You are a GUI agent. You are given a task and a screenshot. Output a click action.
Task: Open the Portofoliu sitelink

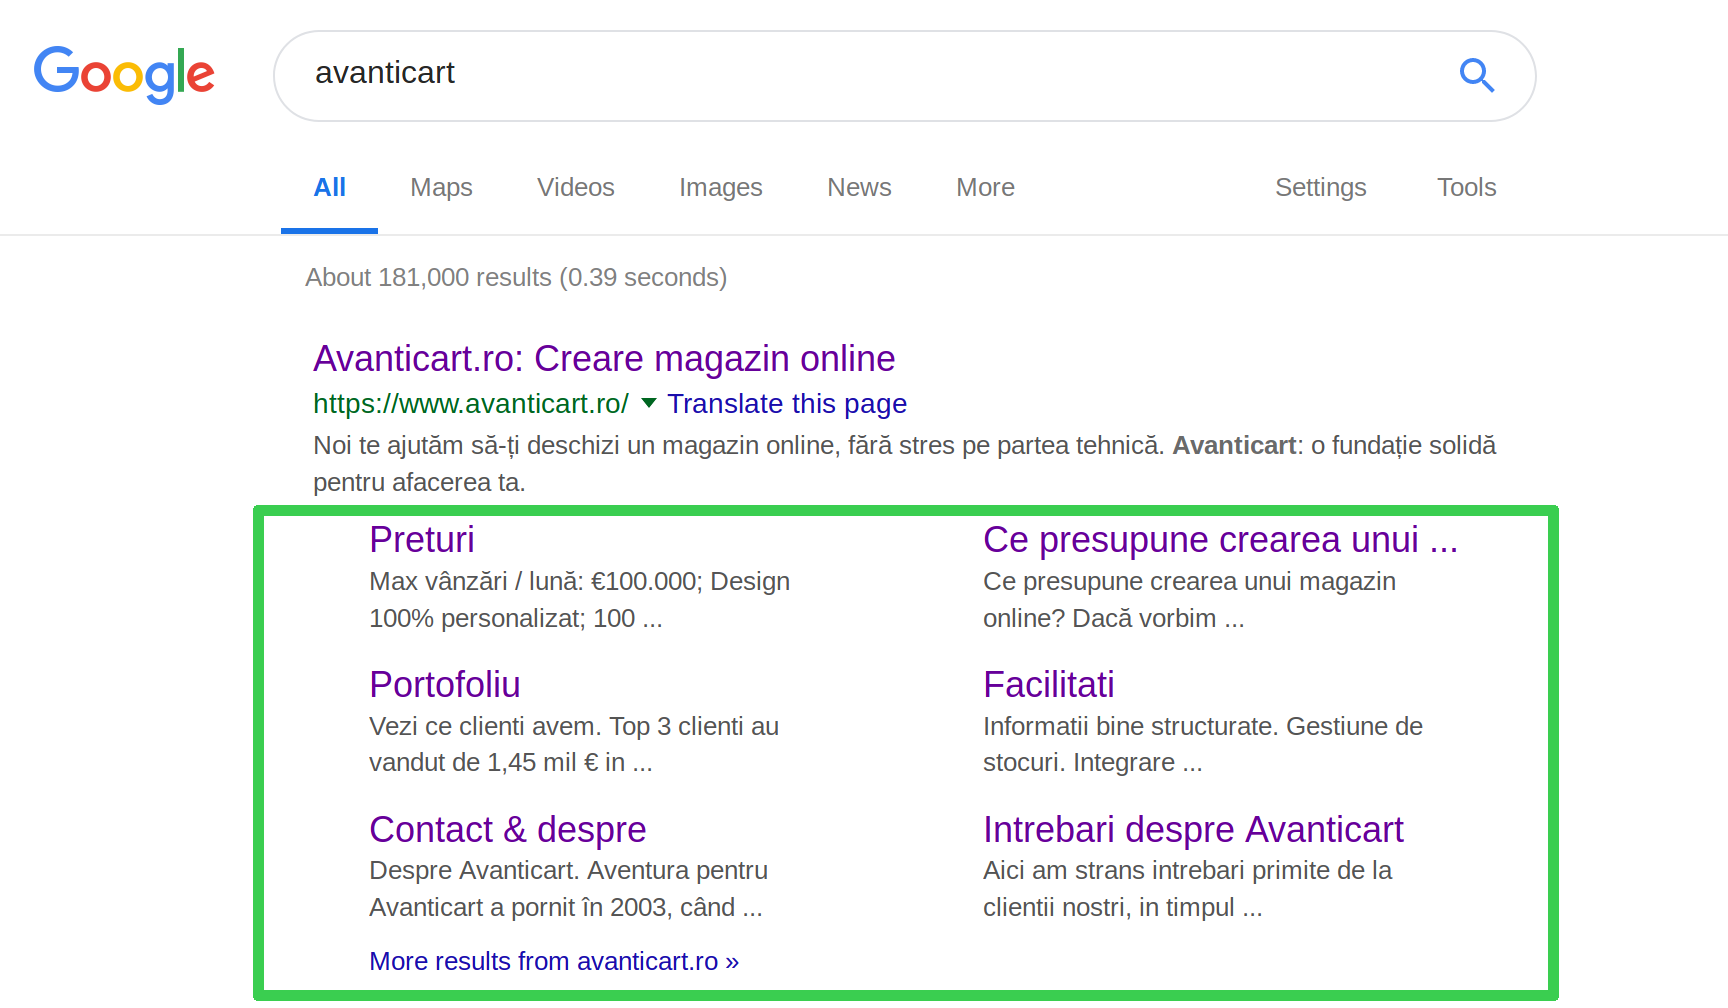[x=444, y=685]
